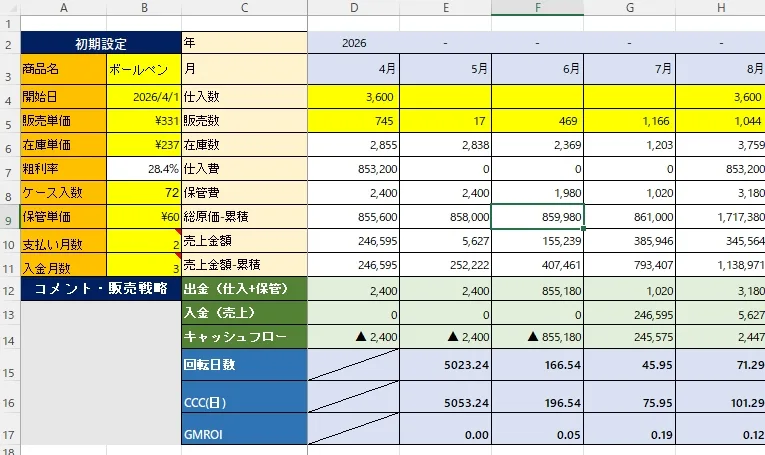This screenshot has width=765, height=455.
Task: Select the ボールペン product name cell
Action: point(144,69)
